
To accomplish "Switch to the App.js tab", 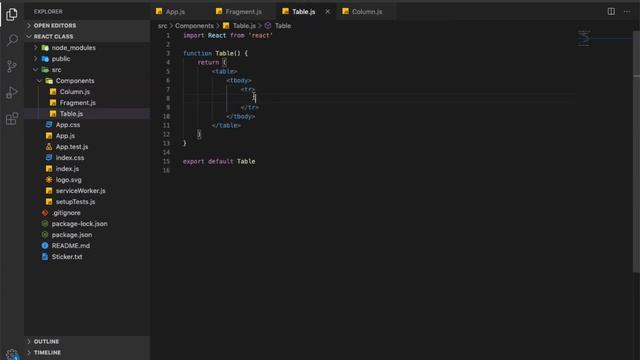I will (x=175, y=11).
